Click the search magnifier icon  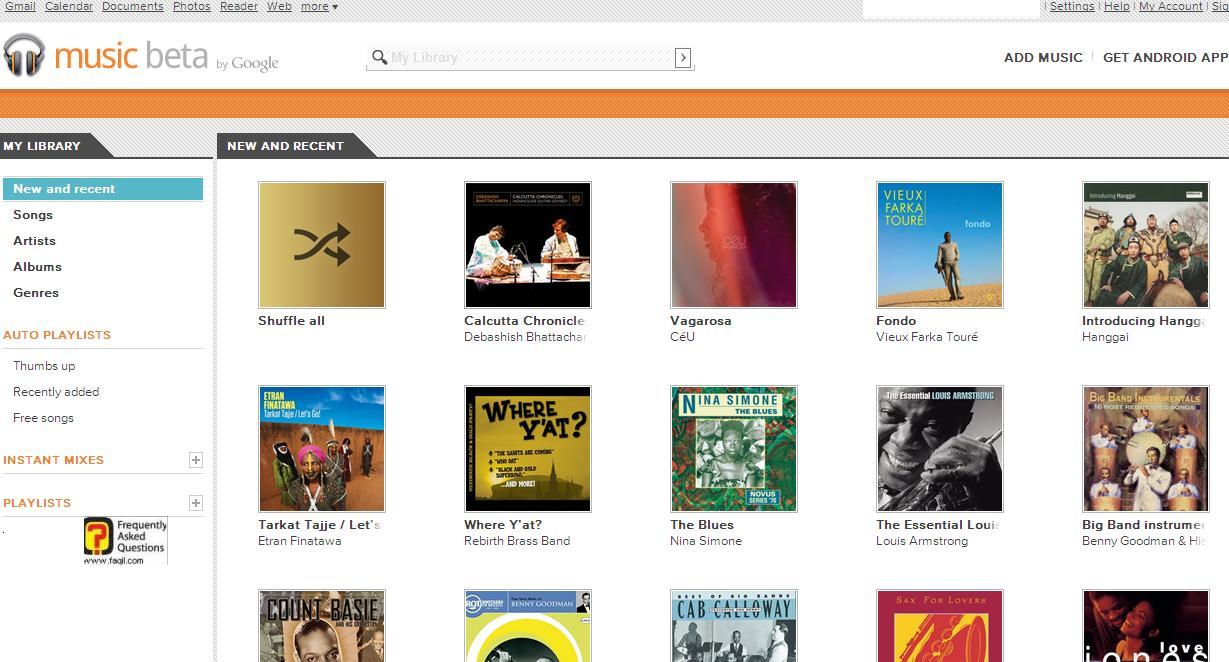379,58
